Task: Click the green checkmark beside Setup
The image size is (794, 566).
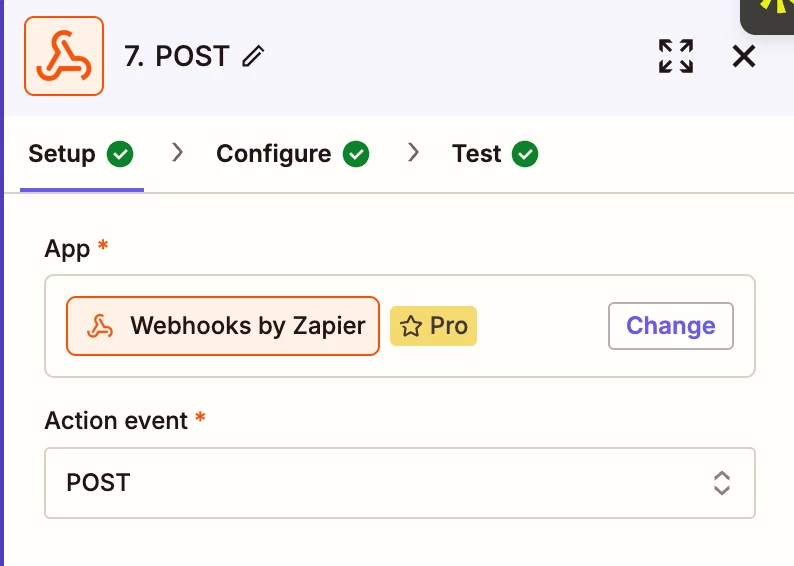Action: (121, 154)
